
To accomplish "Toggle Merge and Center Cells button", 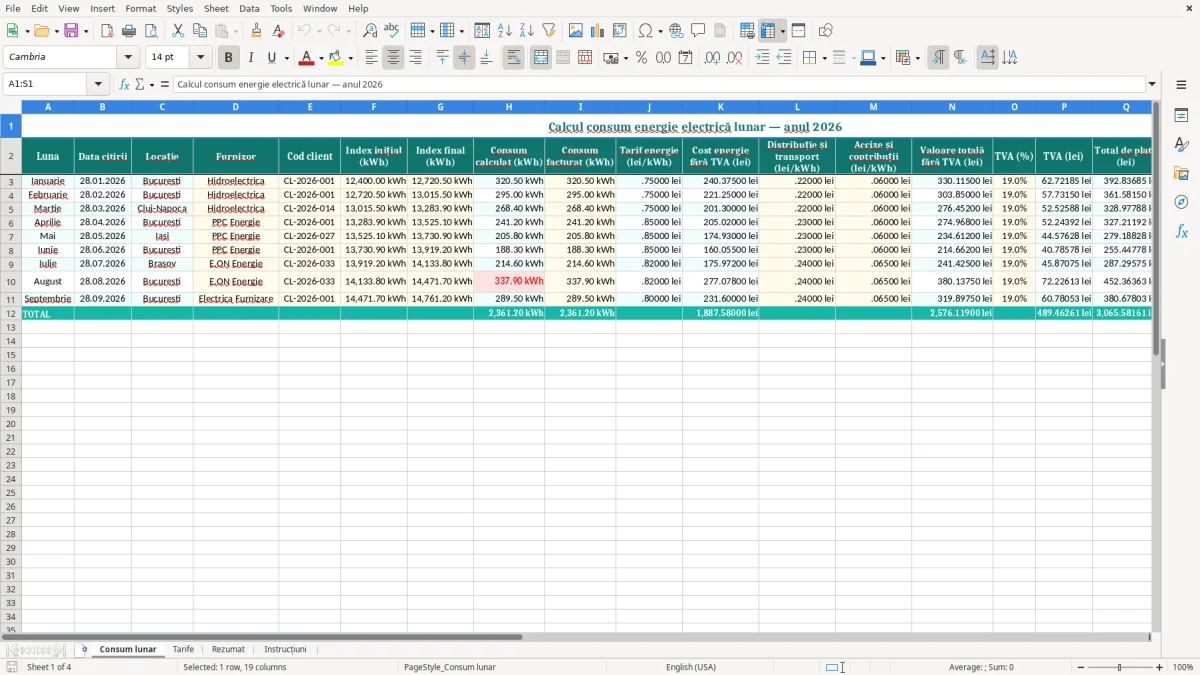I will pos(541,58).
